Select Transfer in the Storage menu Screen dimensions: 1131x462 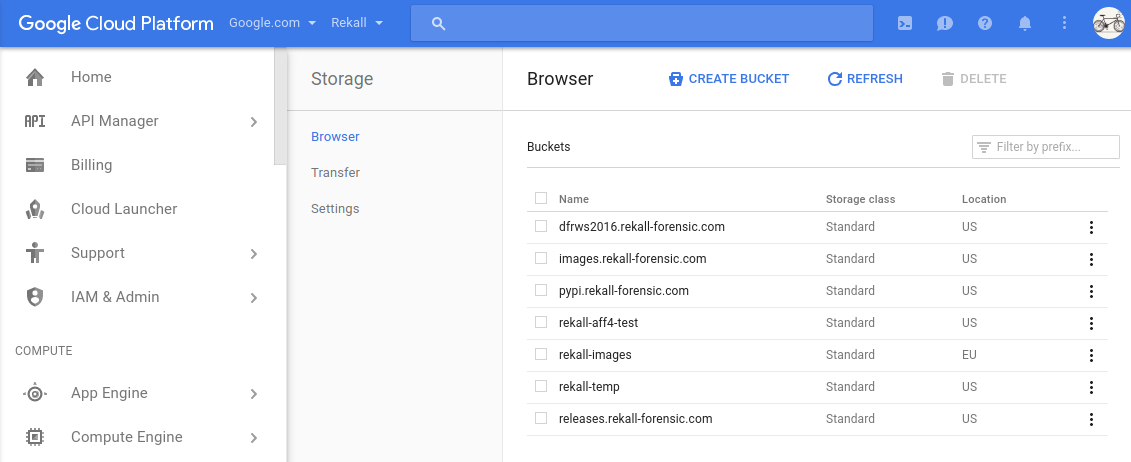pyautogui.click(x=335, y=172)
